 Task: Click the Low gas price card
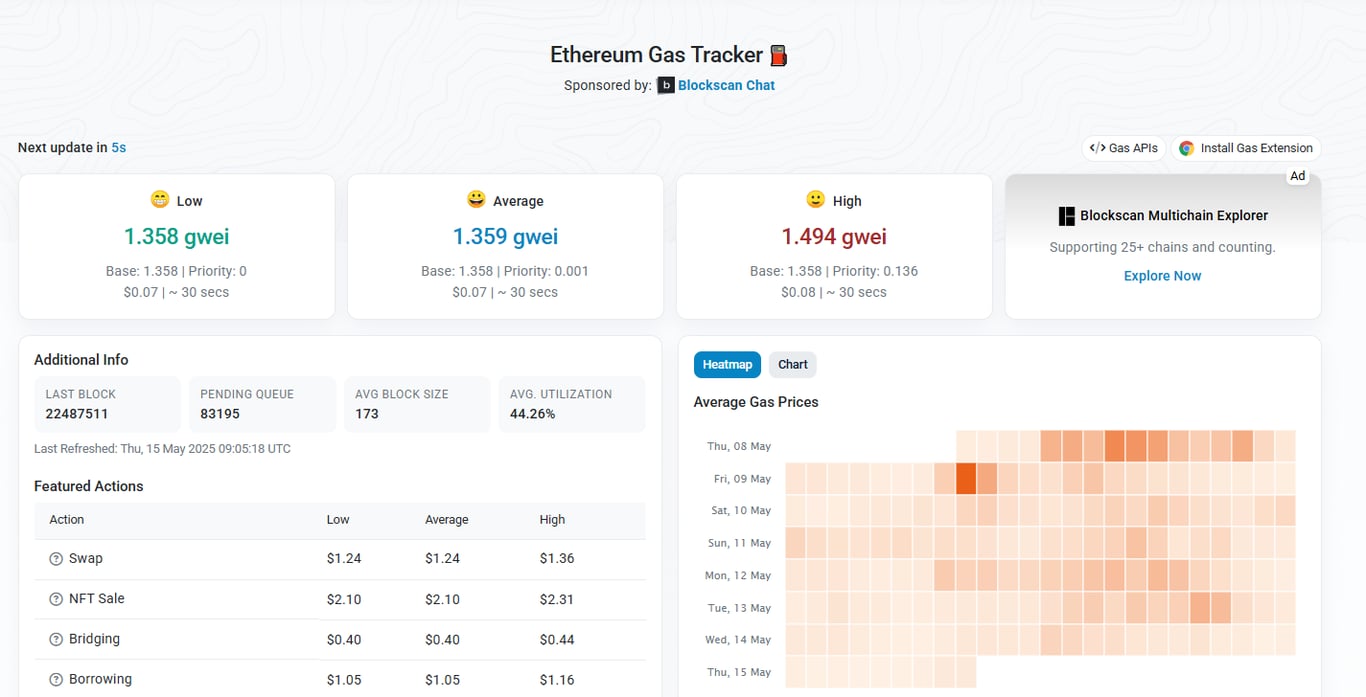pyautogui.click(x=177, y=247)
